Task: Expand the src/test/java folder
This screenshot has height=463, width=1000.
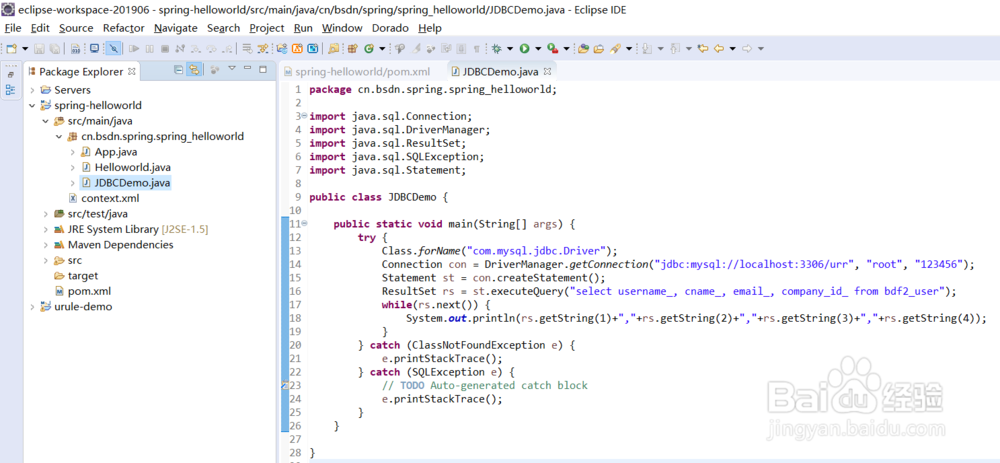Action: (45, 214)
